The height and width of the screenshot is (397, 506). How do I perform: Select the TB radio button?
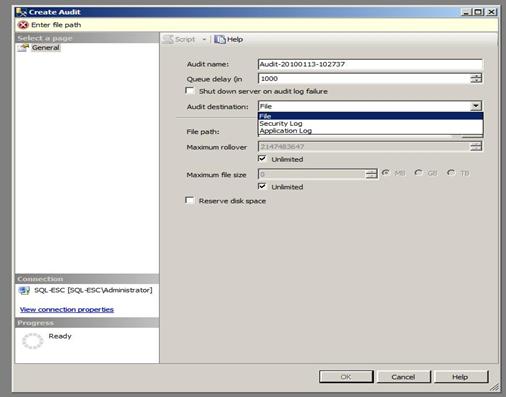(x=451, y=173)
